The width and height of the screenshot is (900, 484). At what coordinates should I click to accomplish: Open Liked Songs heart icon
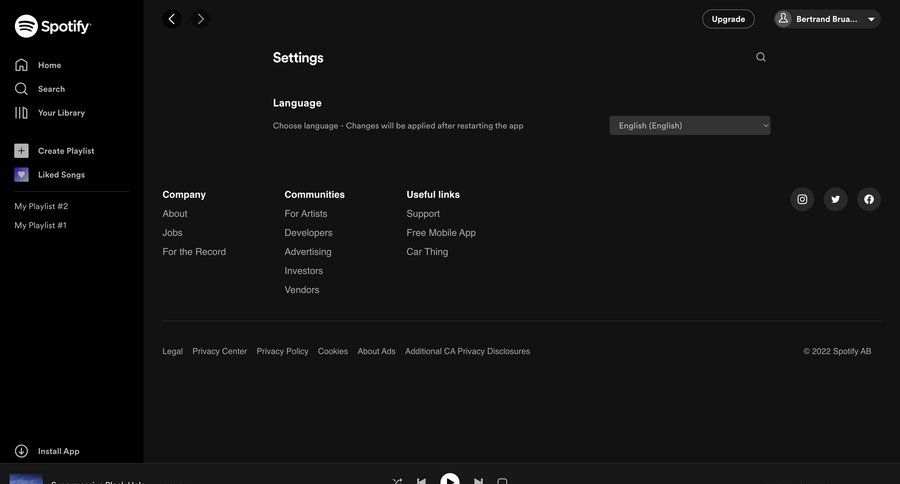coord(21,175)
